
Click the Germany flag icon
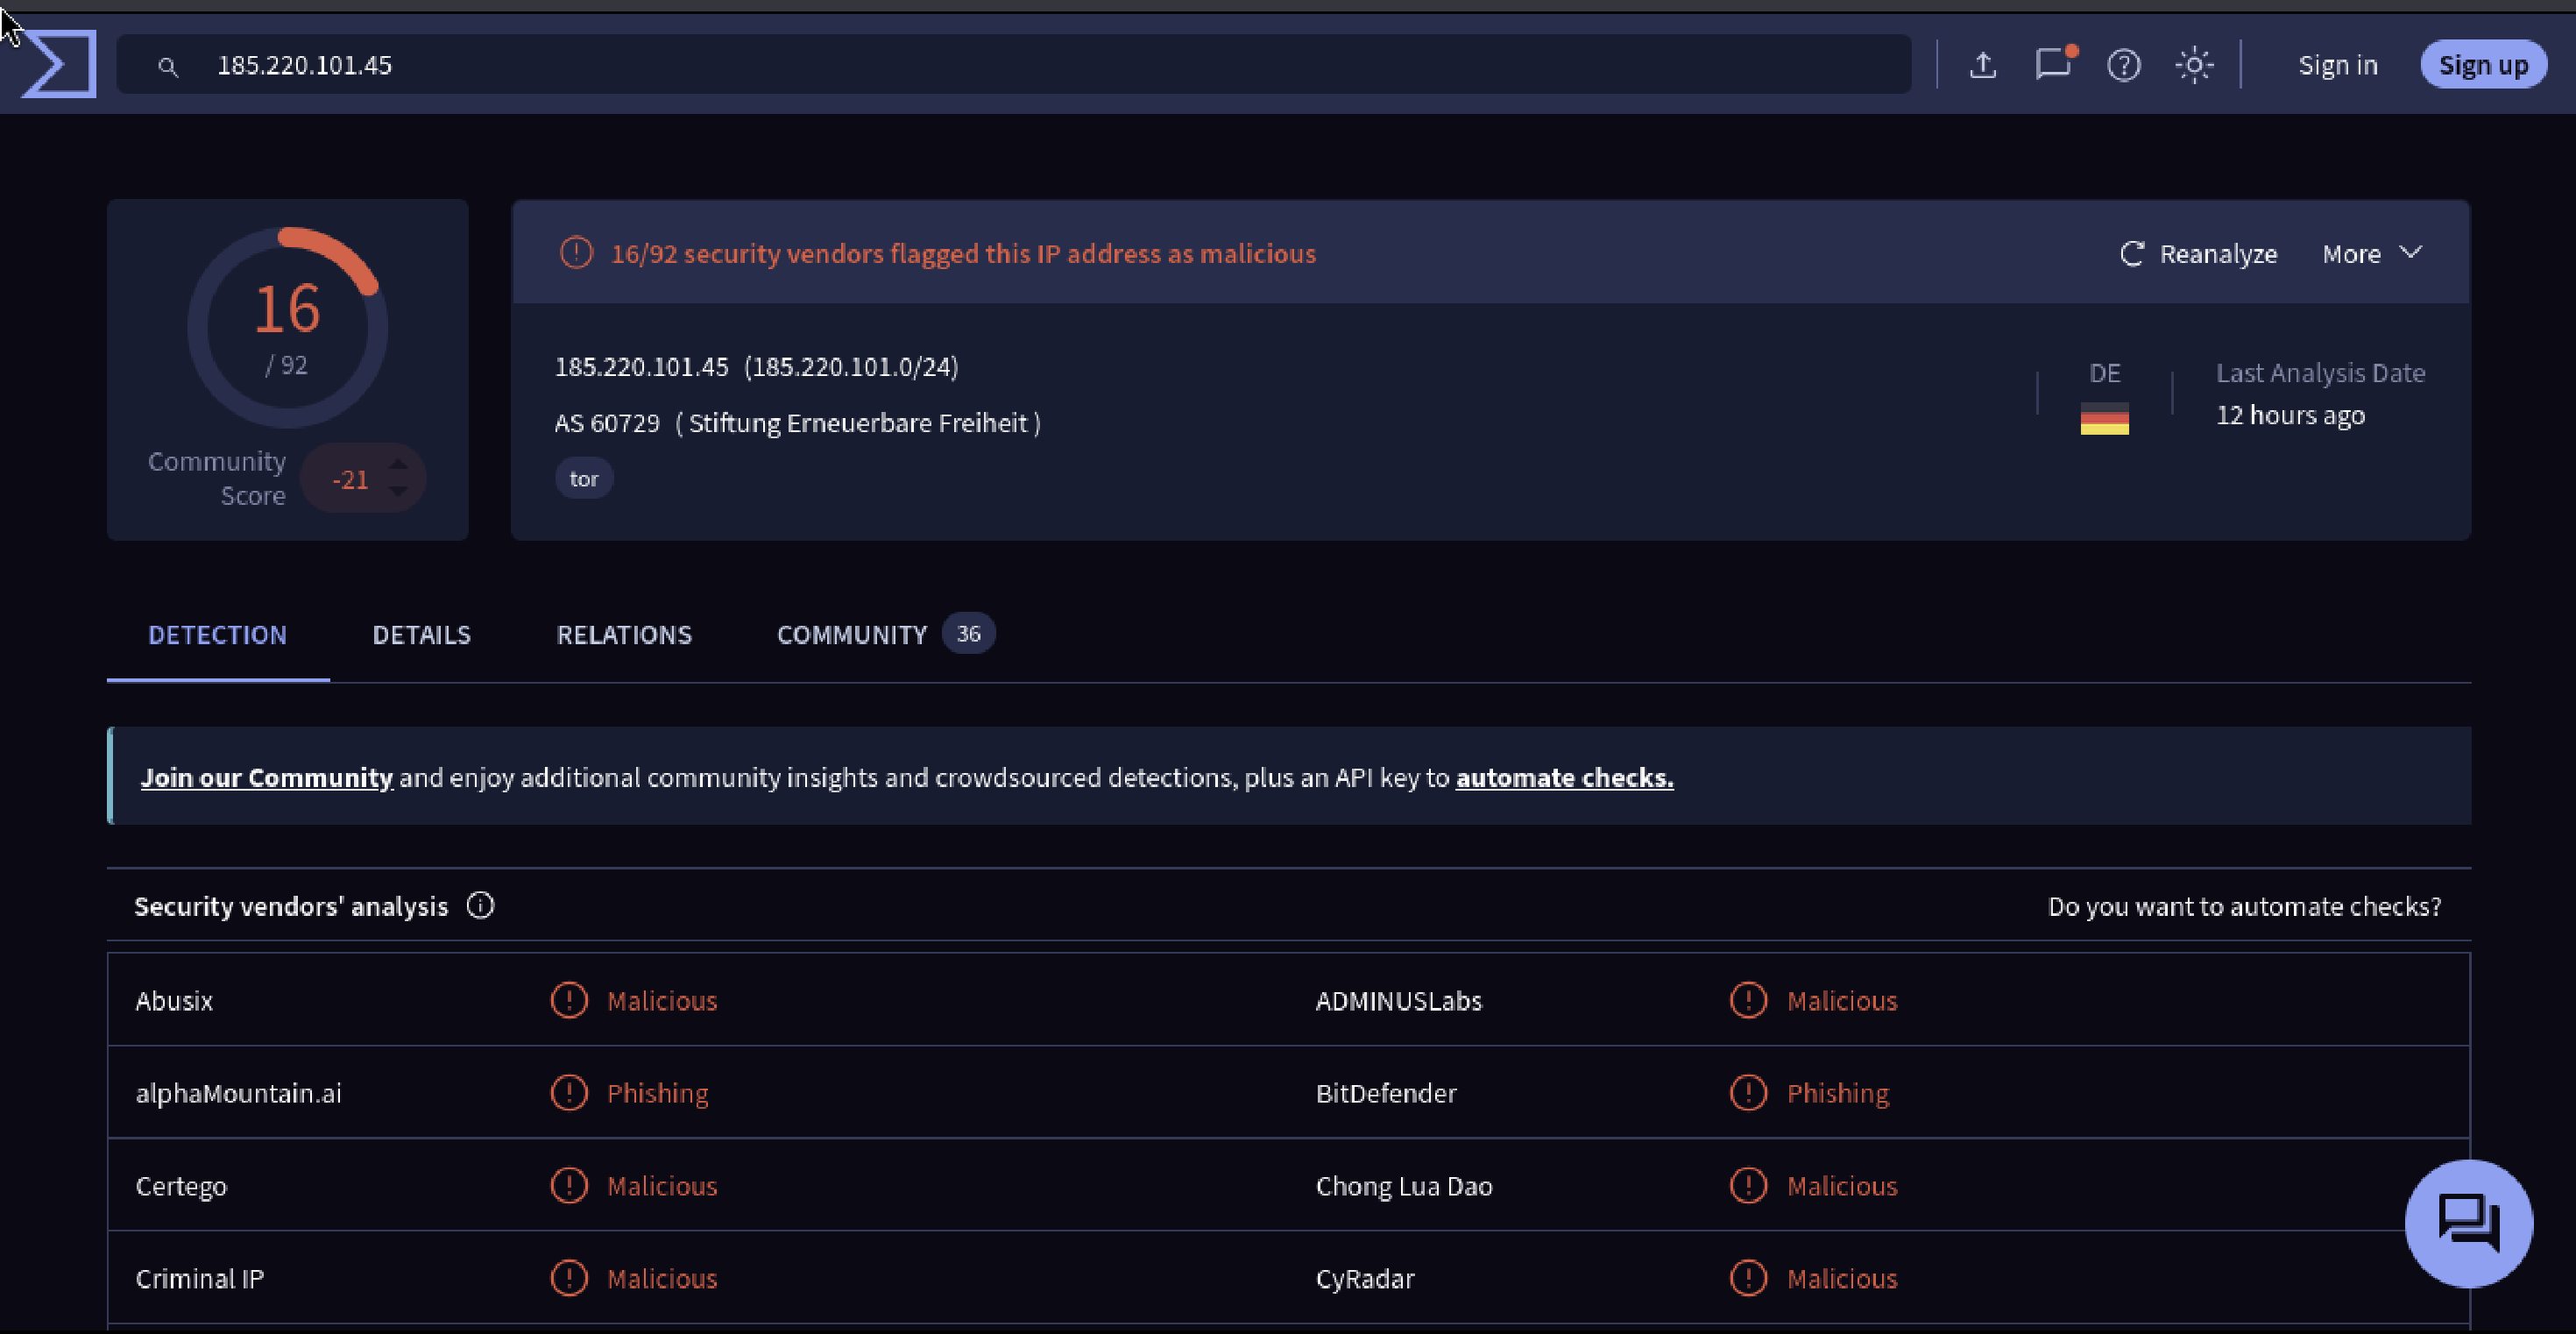click(x=2105, y=419)
